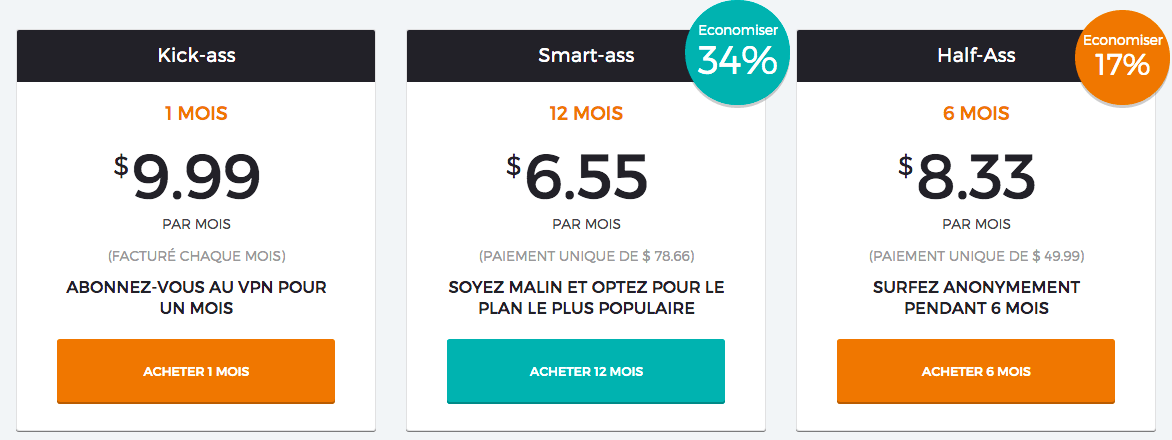Click the PAIEMENT UNIQUE DE $ 78.66 note
The width and height of the screenshot is (1172, 440).
[586, 256]
